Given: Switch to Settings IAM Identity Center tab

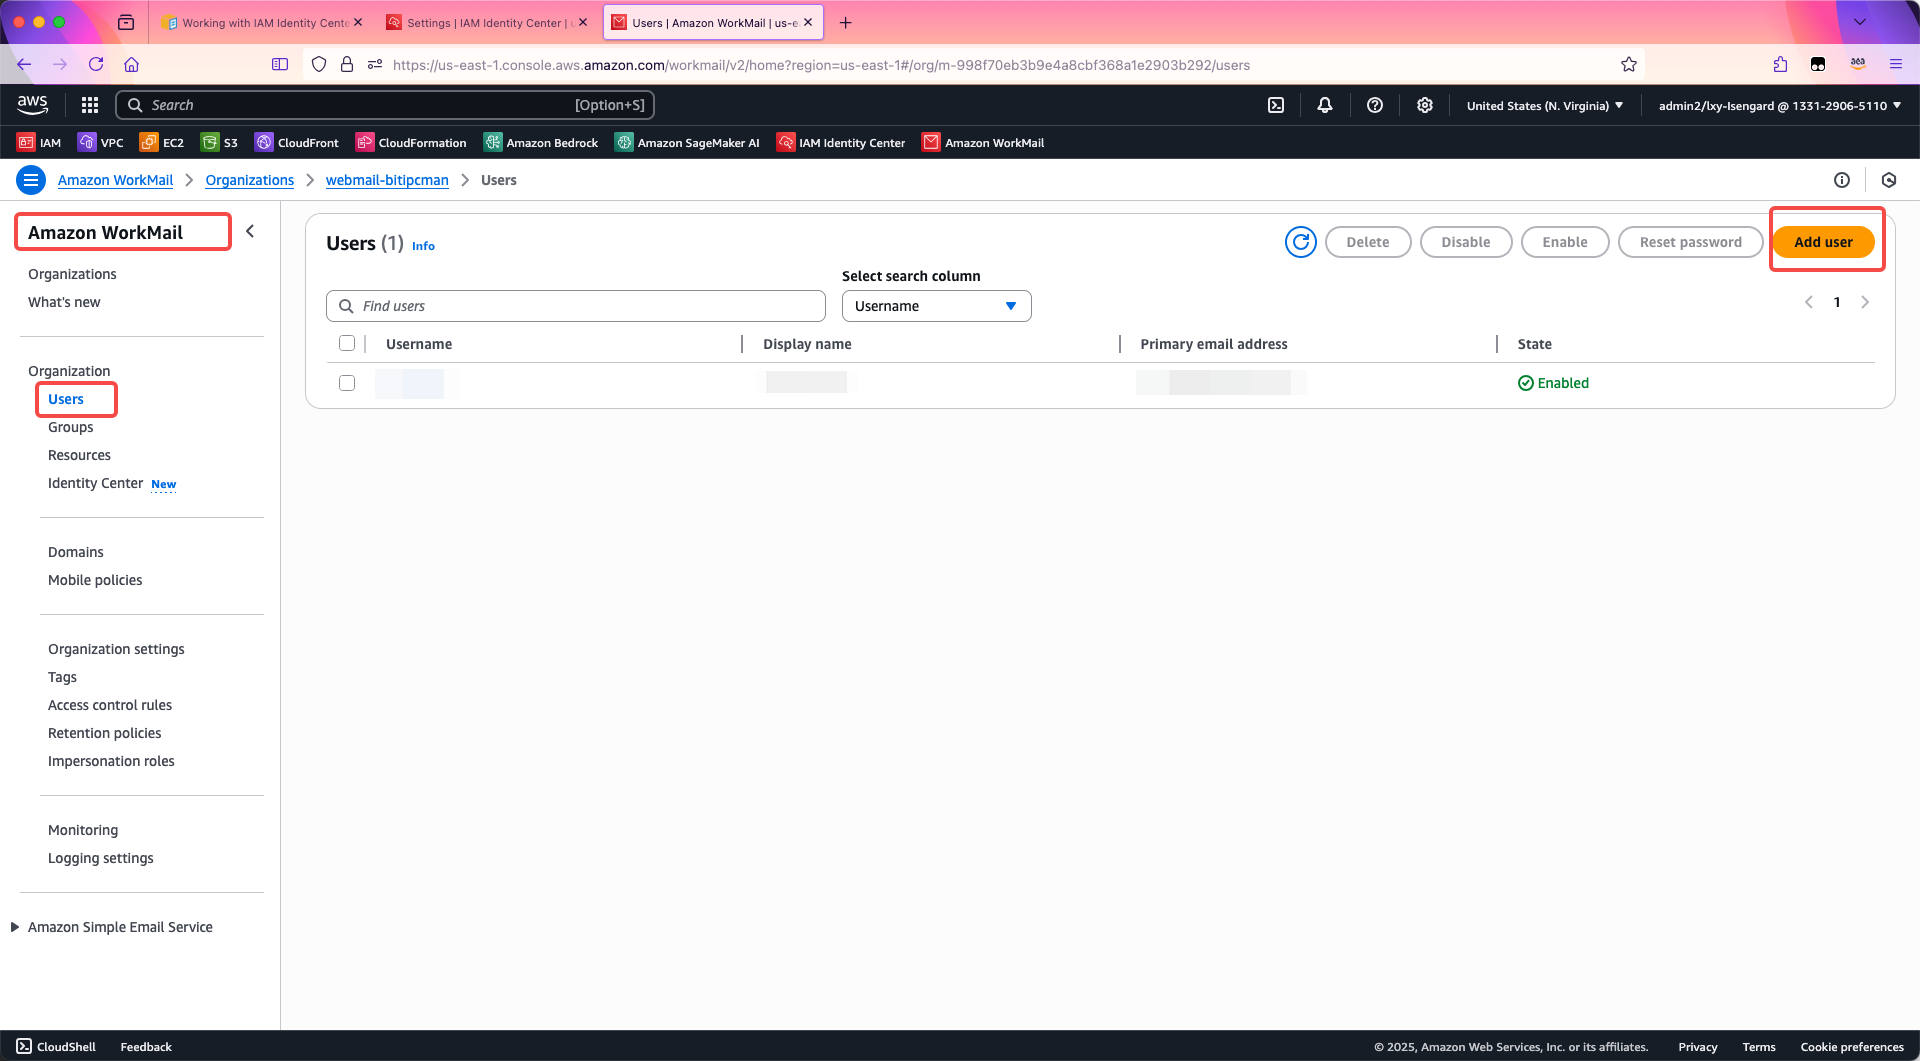Looking at the screenshot, I should click(x=487, y=22).
